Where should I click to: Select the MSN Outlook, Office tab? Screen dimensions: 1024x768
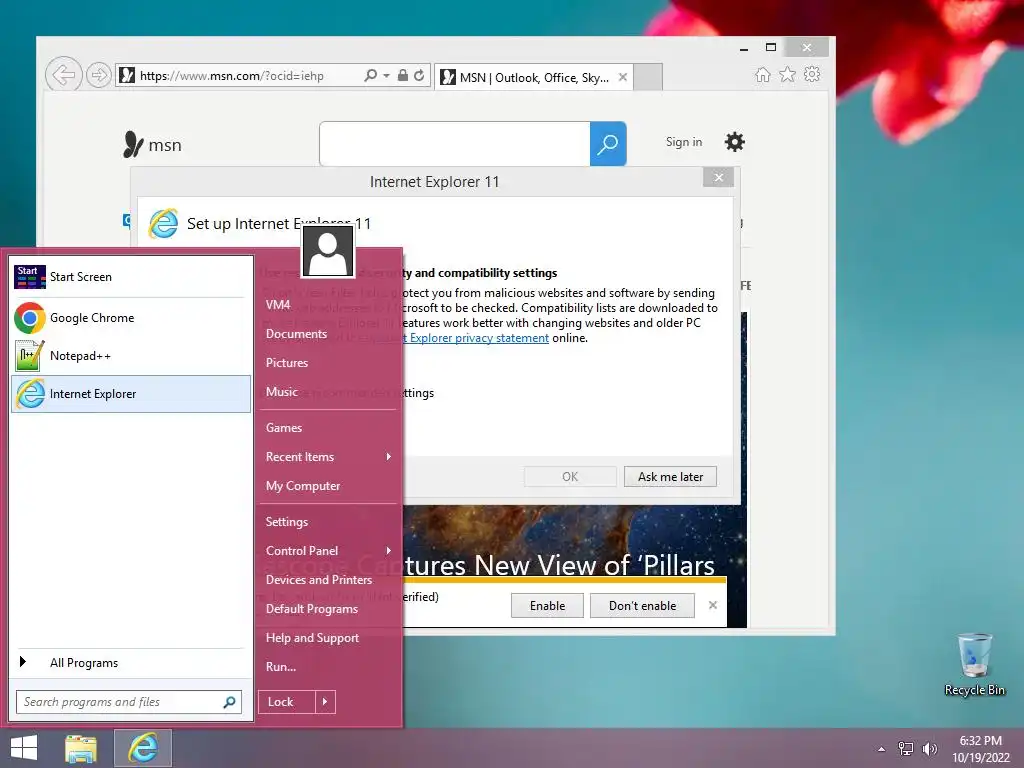click(534, 77)
